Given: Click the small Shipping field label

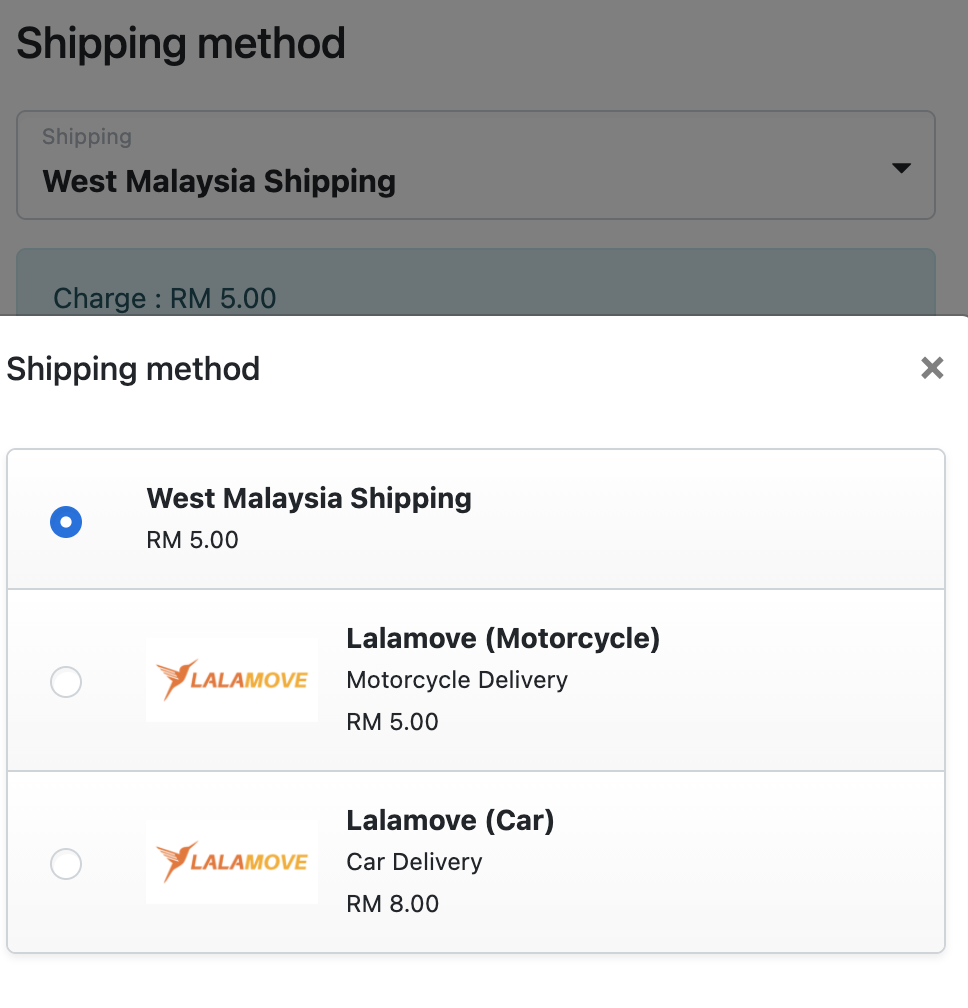Looking at the screenshot, I should click(x=87, y=137).
